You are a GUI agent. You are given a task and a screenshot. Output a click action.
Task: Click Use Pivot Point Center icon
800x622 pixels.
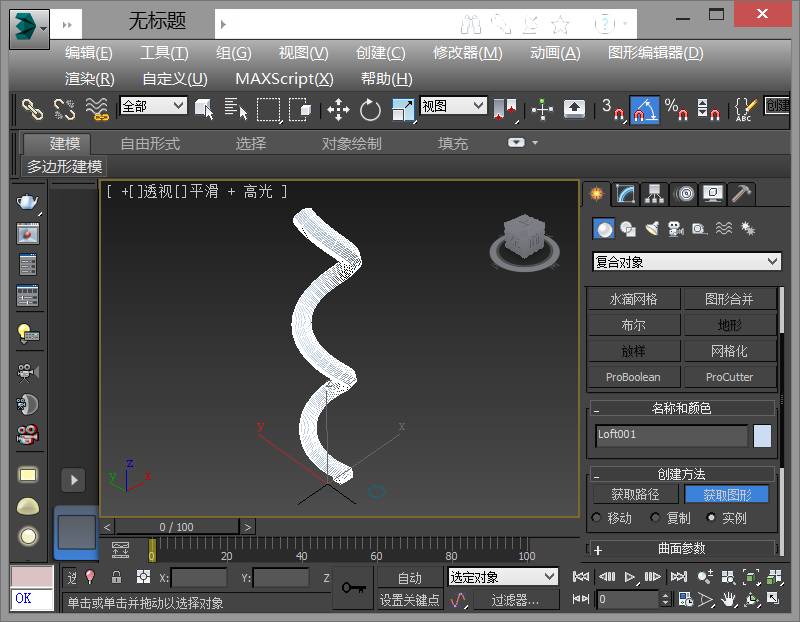pyautogui.click(x=505, y=109)
